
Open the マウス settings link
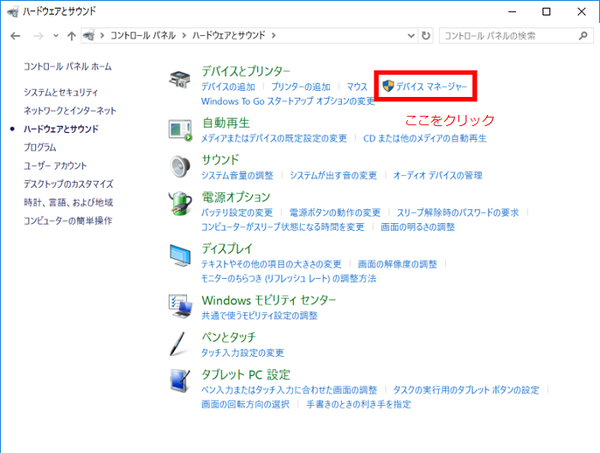(x=357, y=87)
